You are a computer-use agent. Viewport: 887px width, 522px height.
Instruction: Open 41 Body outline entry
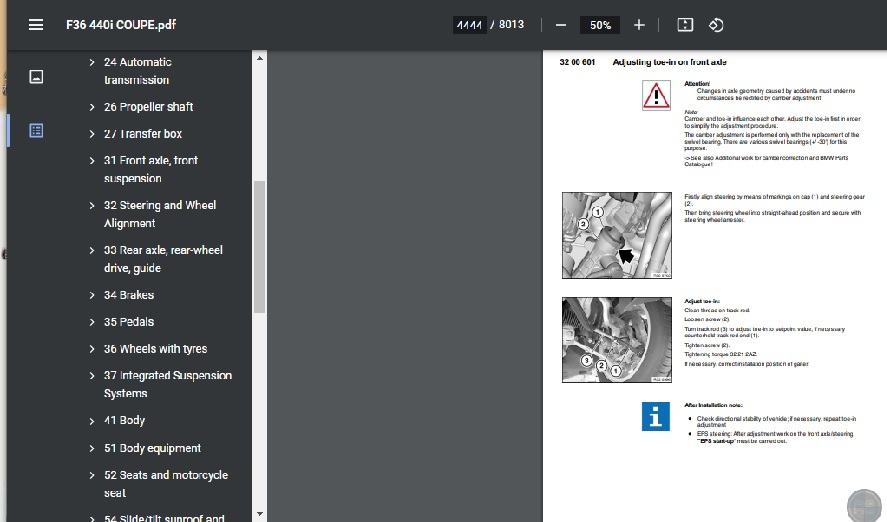pos(124,421)
